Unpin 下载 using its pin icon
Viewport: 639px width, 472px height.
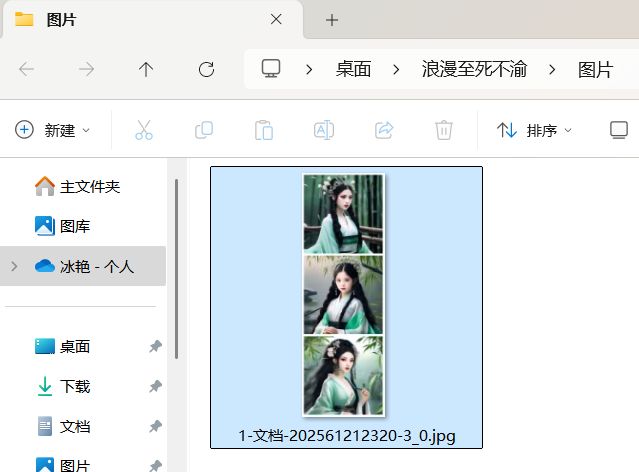155,386
